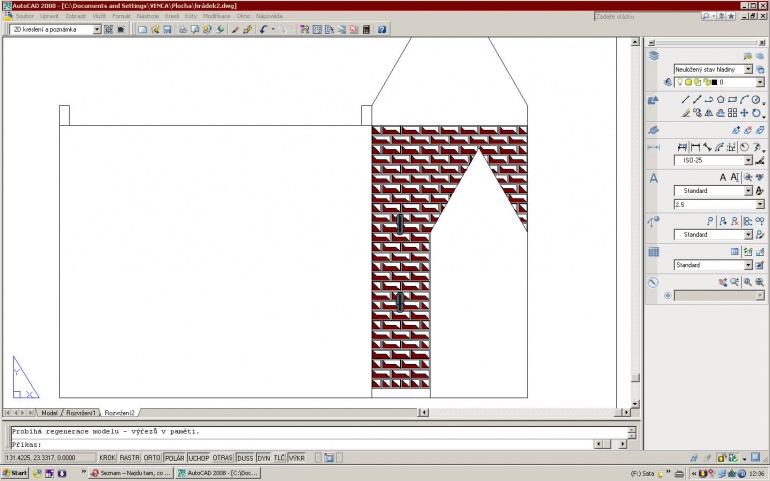Open the Soubor menu

25,16
